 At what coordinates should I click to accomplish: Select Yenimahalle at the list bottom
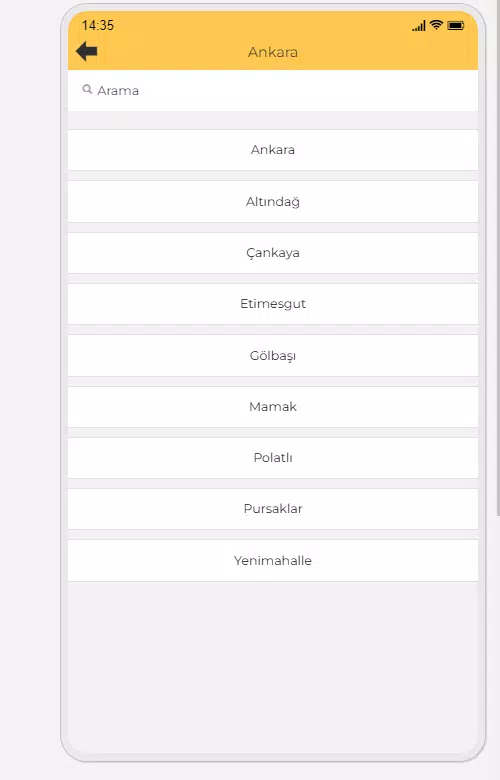(273, 561)
